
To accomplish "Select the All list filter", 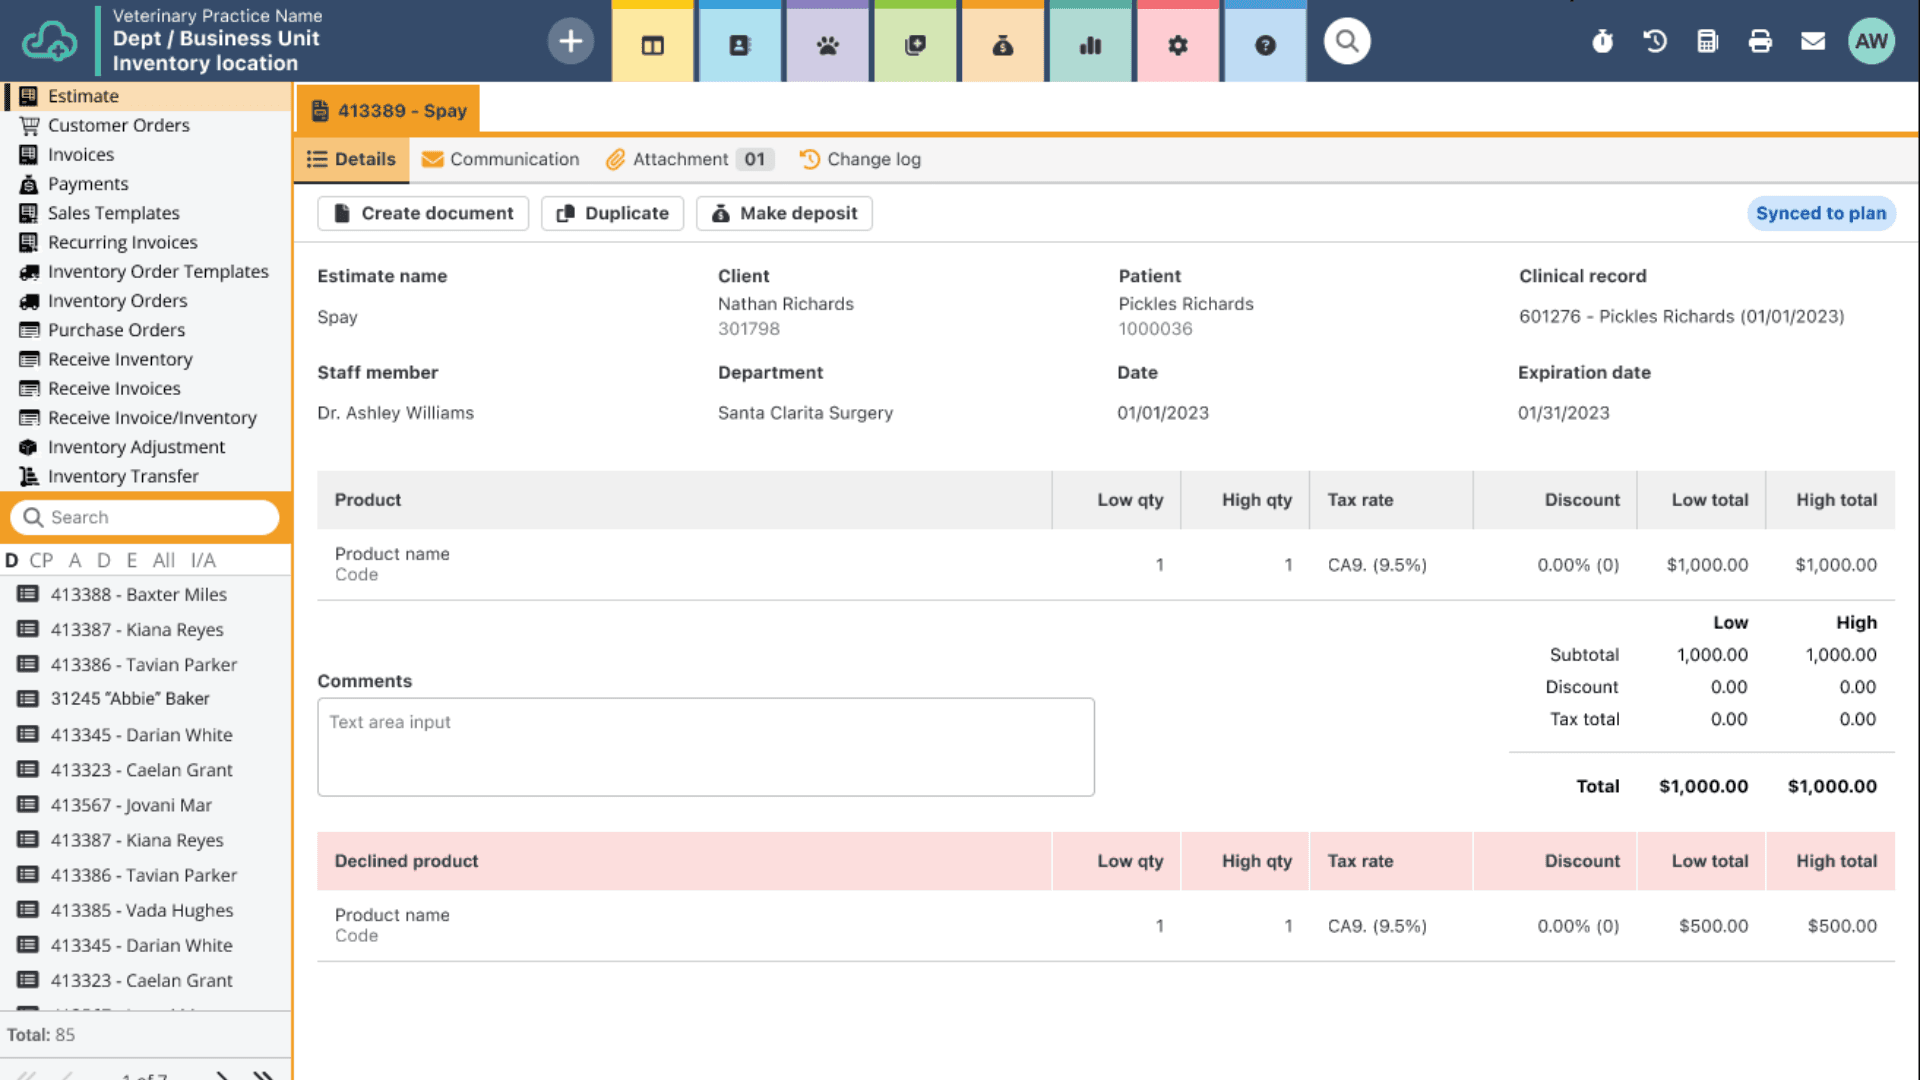I will (x=164, y=560).
